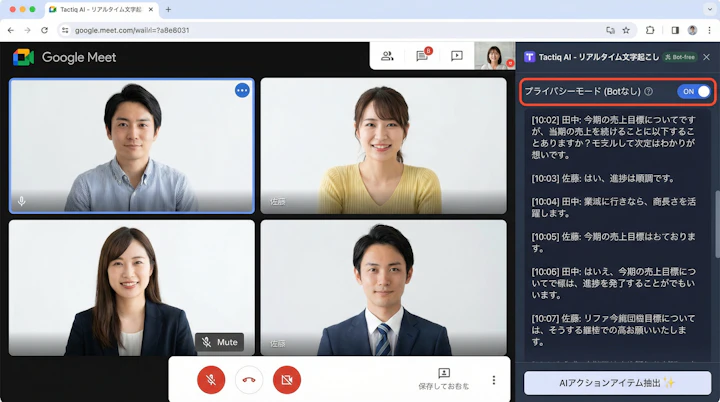
Task: Open Chrome side panel icon
Action: (x=675, y=30)
